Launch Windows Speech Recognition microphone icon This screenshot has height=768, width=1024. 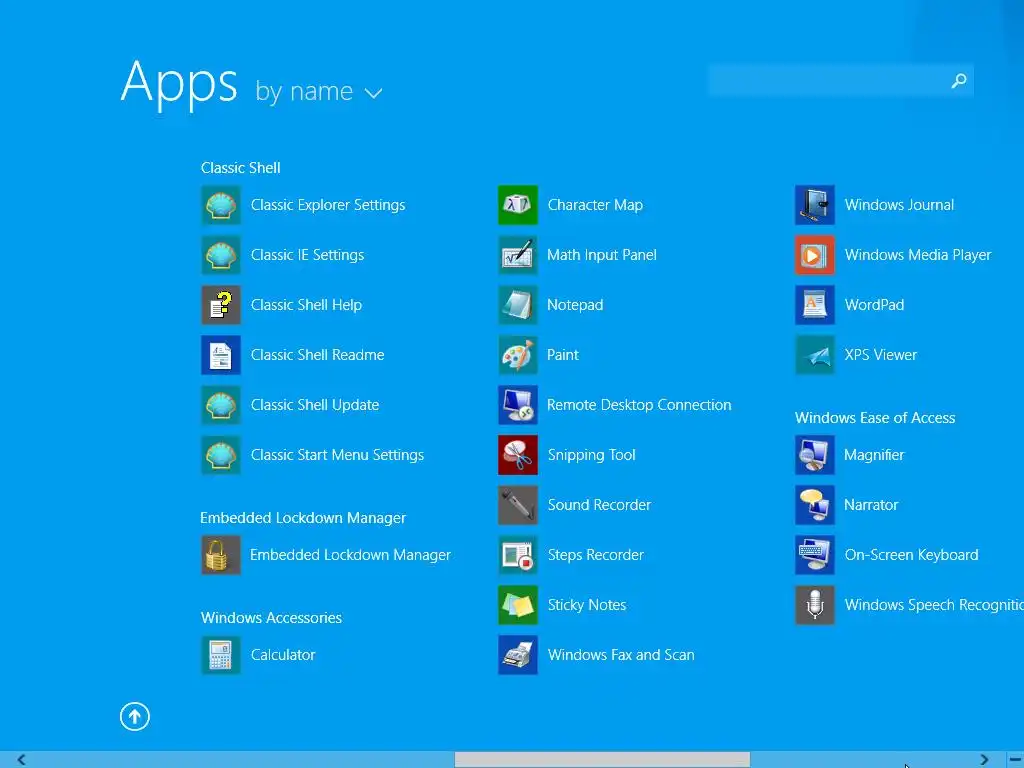(x=814, y=605)
